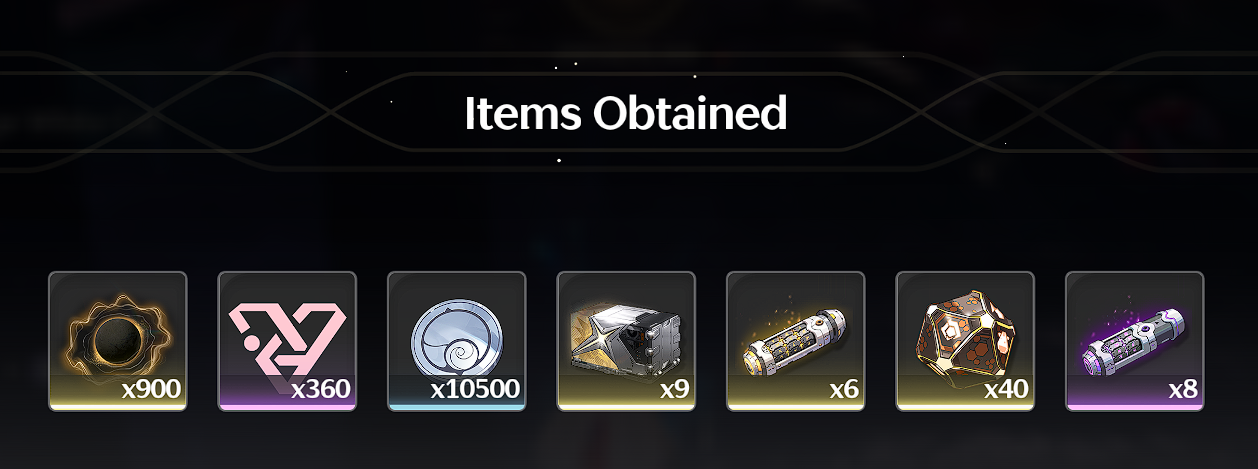Click the yellow rarity bar under x40
Viewport: 1258px width, 469px height.
point(965,407)
